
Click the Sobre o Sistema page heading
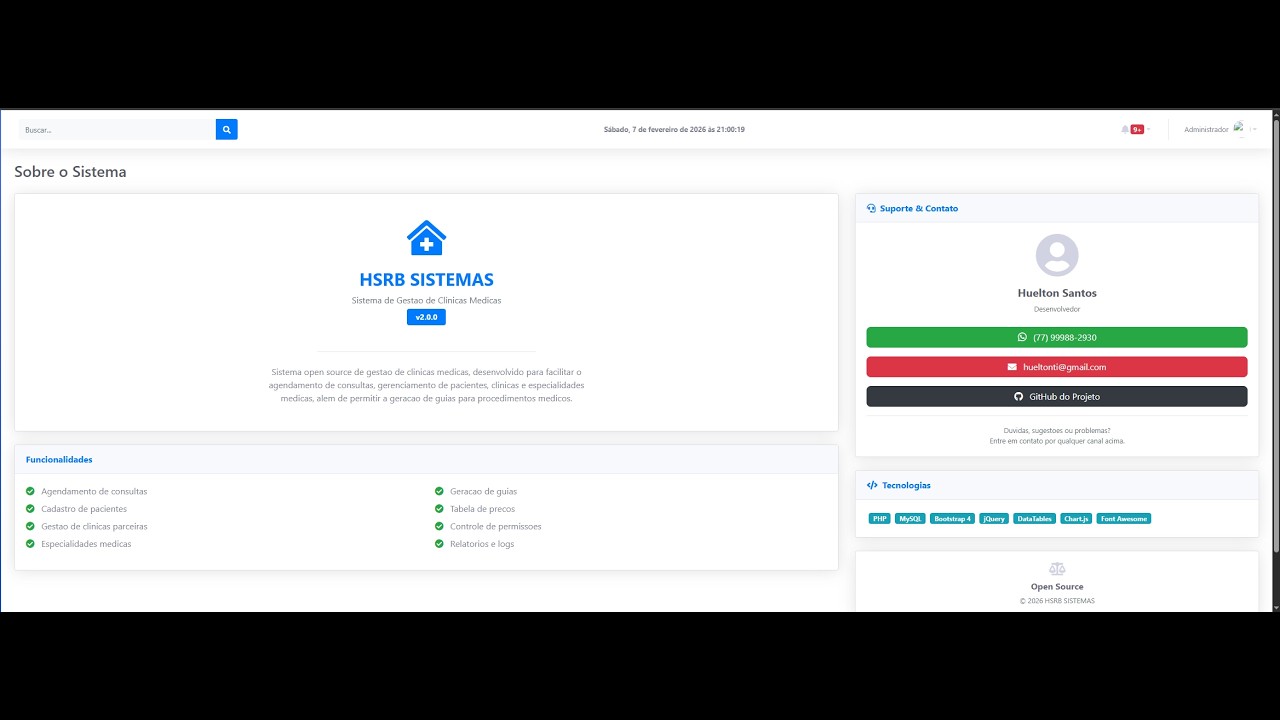point(70,172)
